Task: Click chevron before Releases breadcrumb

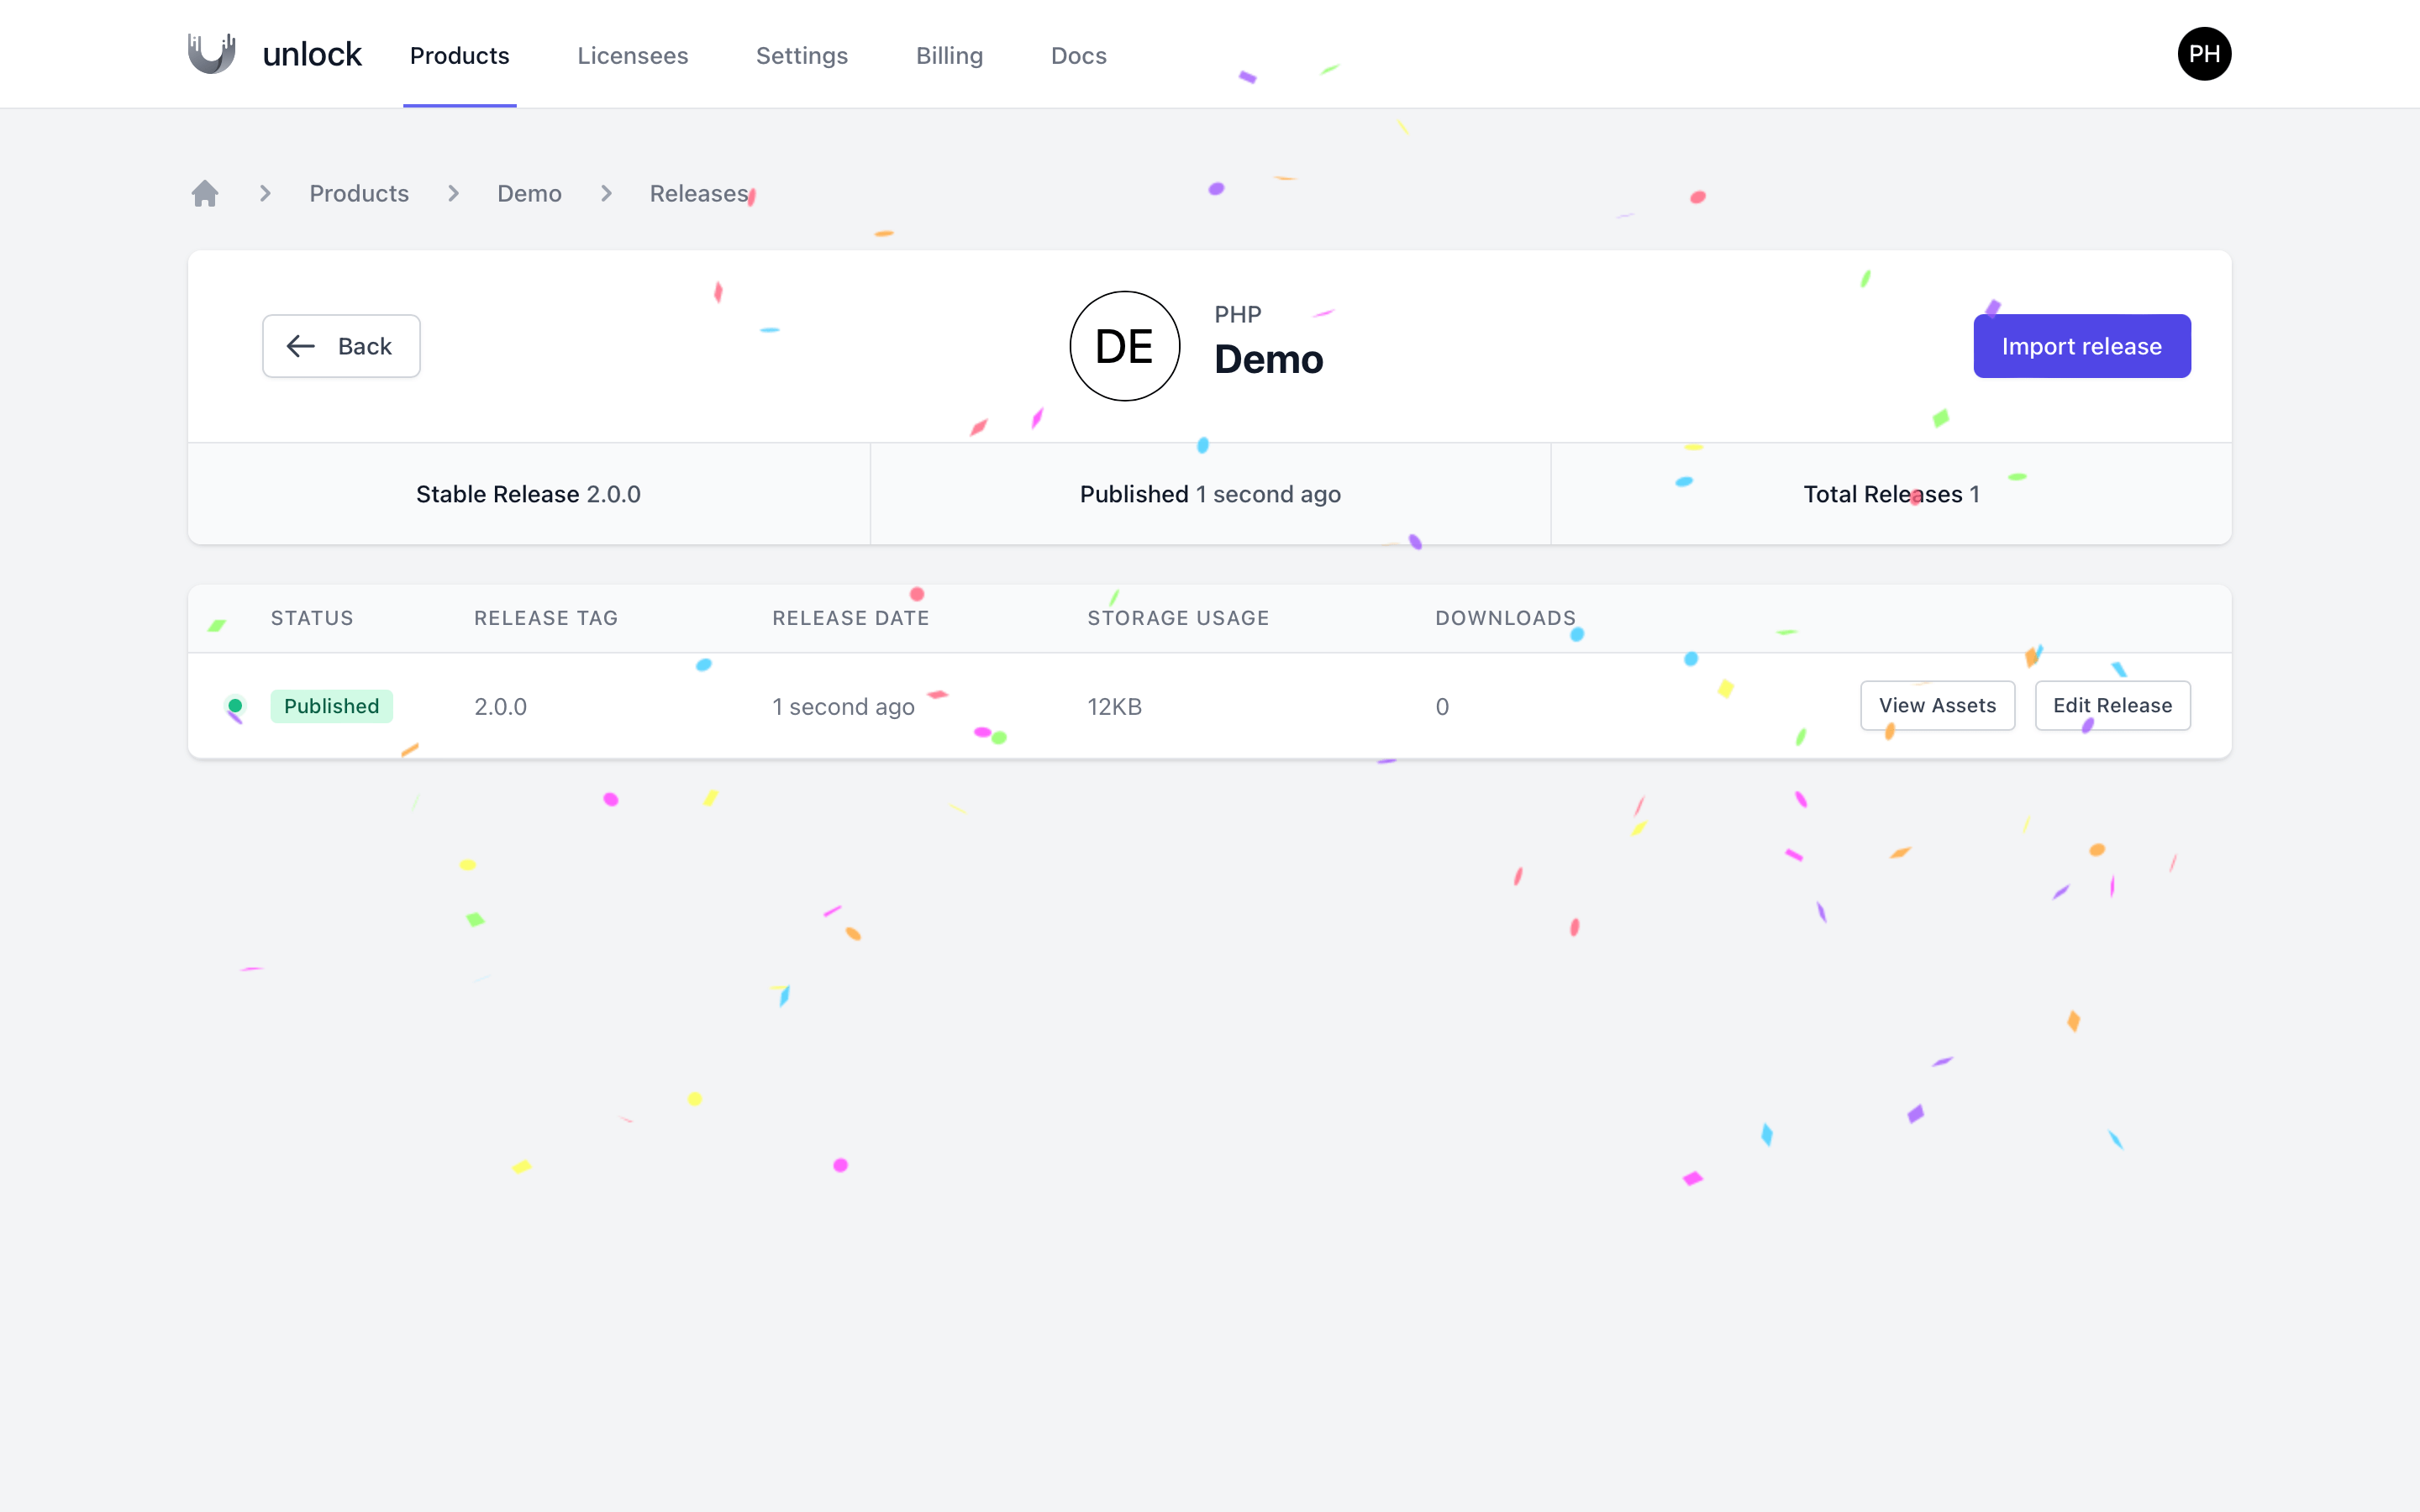Action: 606,193
